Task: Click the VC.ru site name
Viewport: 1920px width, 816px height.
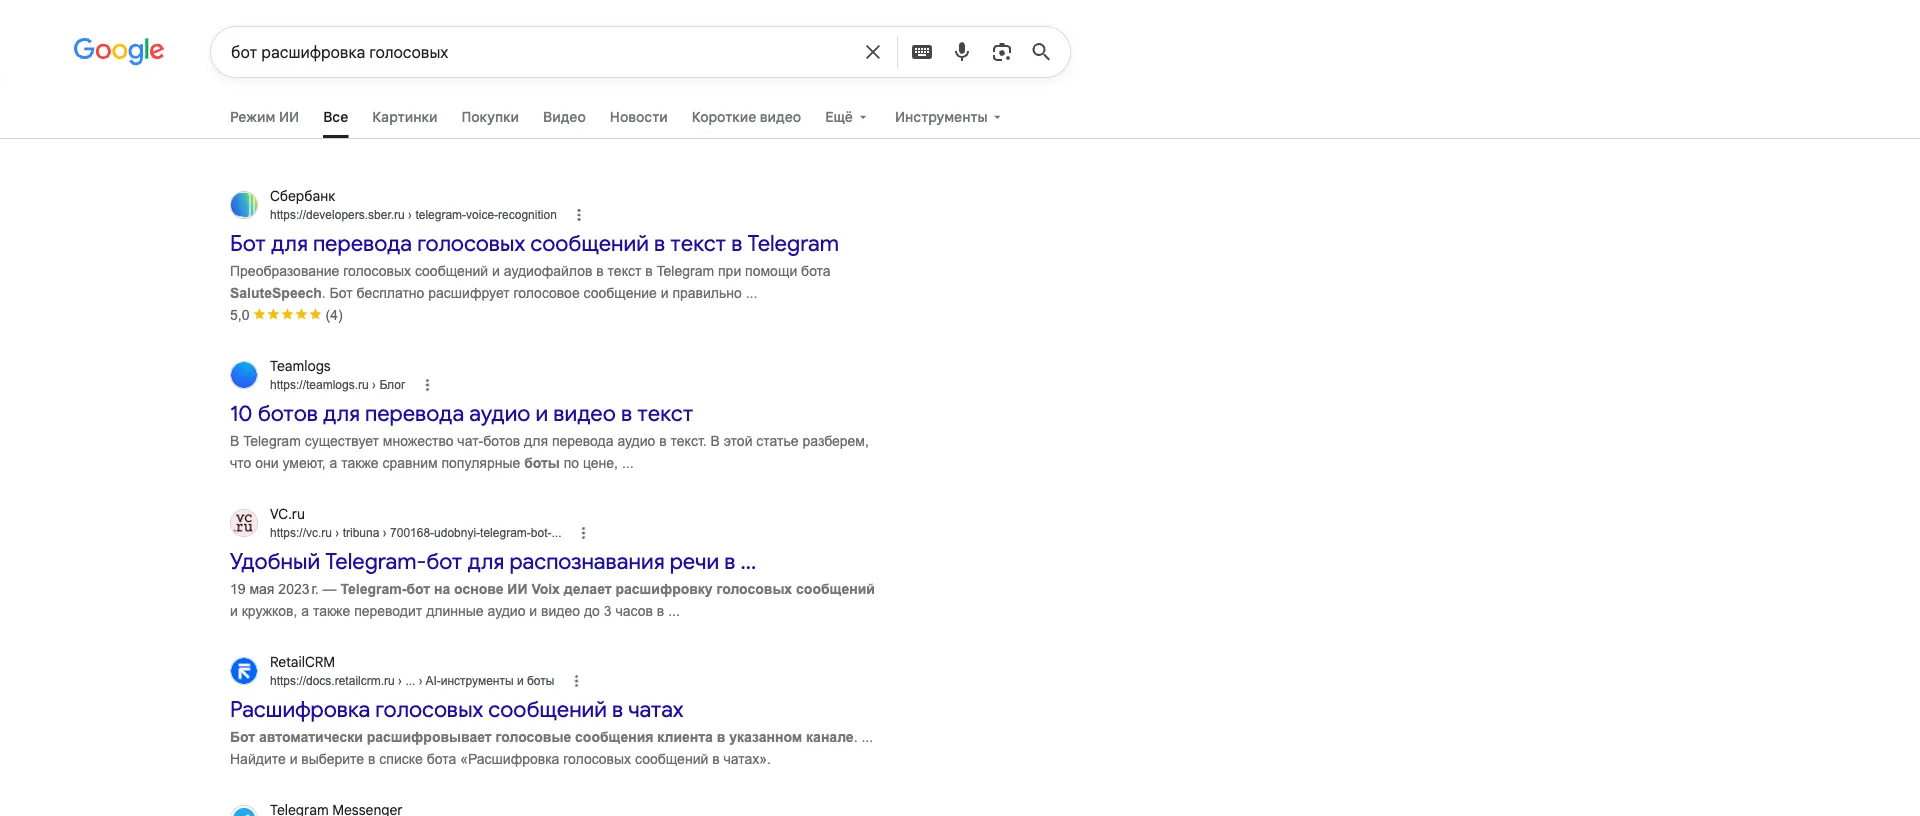Action: click(x=287, y=514)
